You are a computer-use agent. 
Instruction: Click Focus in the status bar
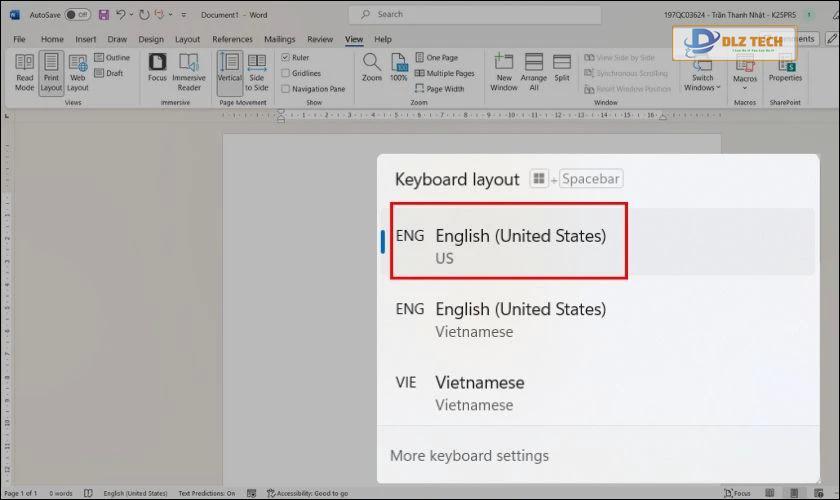[x=738, y=493]
